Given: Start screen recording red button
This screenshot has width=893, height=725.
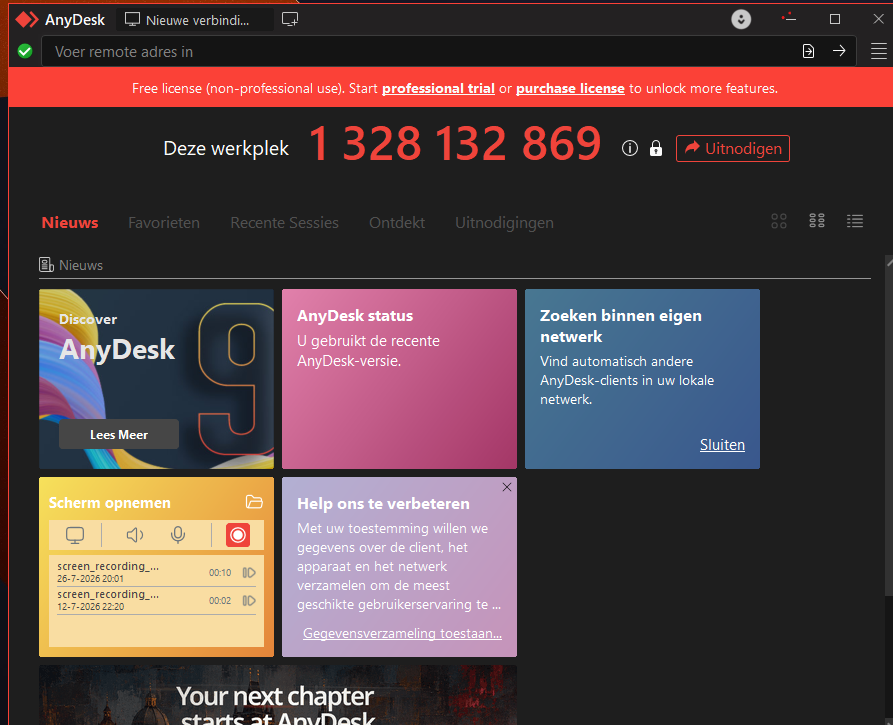Looking at the screenshot, I should (238, 535).
